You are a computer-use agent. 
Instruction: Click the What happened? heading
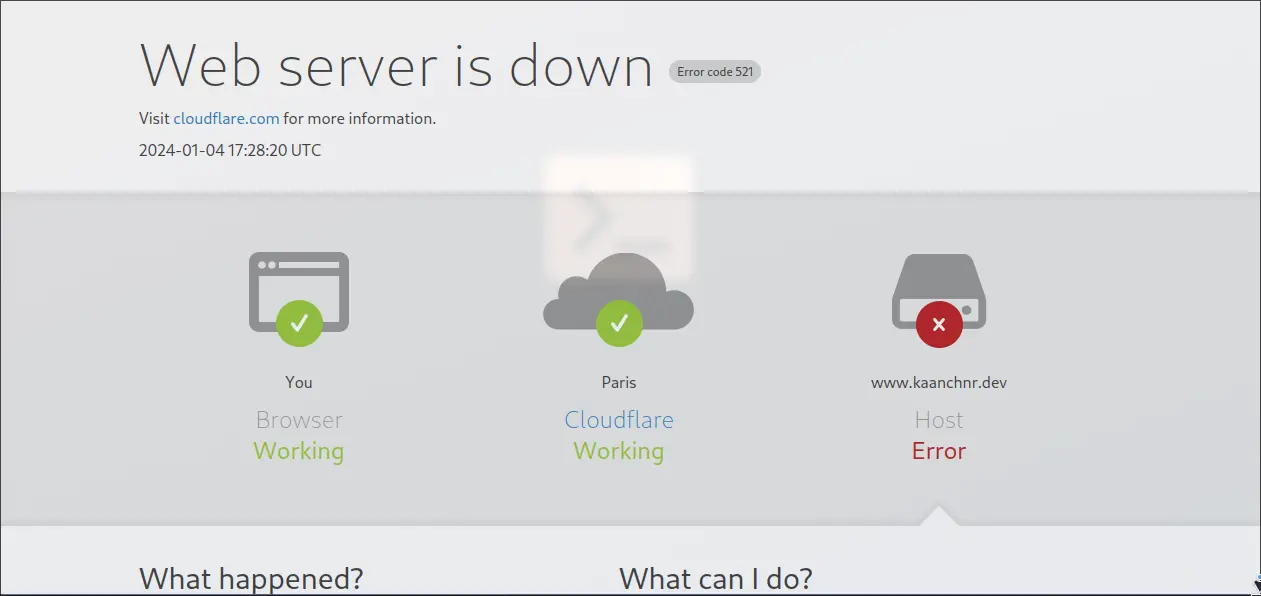tap(251, 578)
